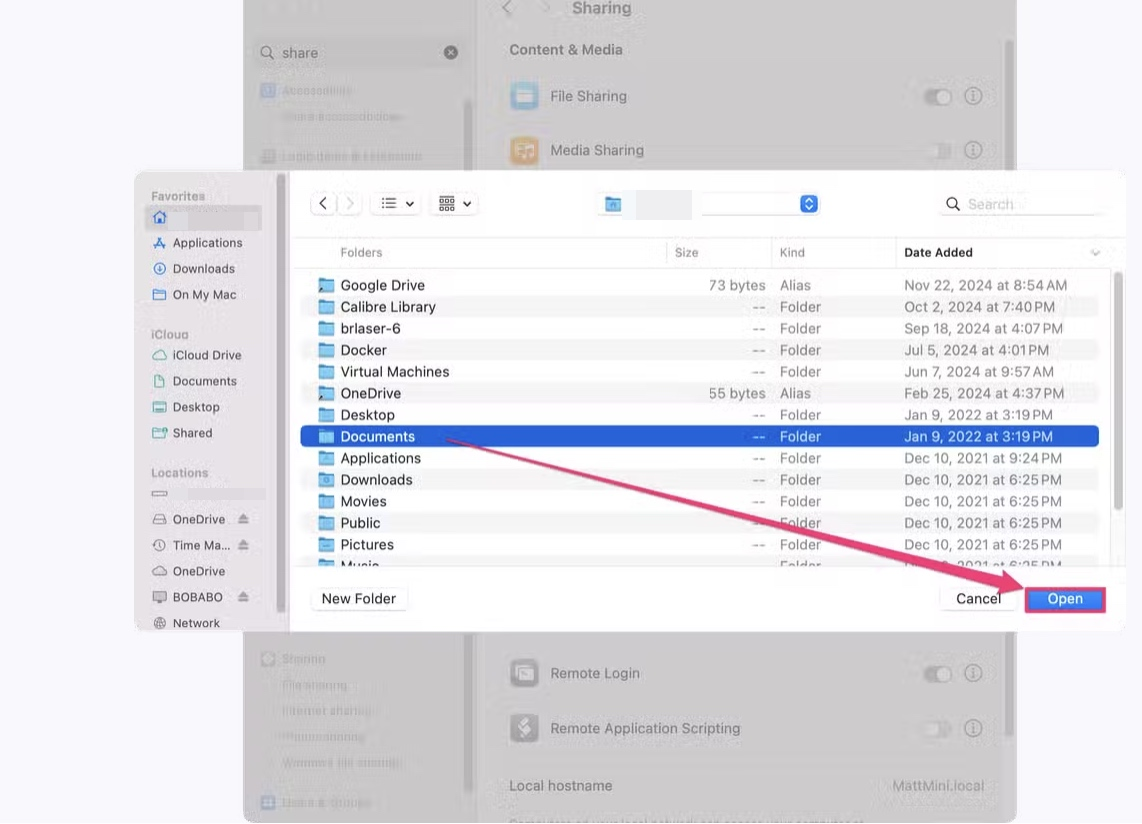The width and height of the screenshot is (1142, 824).
Task: Eject the OneDrive volume in Locations
Action: point(243,519)
